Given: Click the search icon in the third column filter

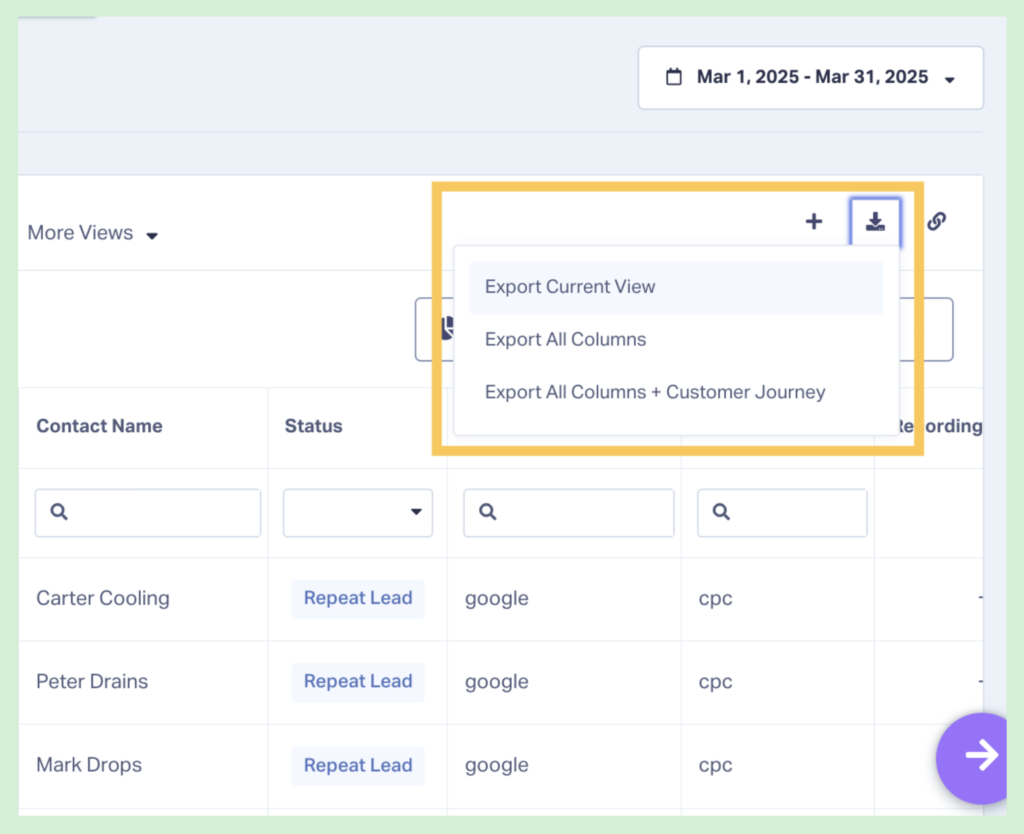Looking at the screenshot, I should [x=487, y=512].
